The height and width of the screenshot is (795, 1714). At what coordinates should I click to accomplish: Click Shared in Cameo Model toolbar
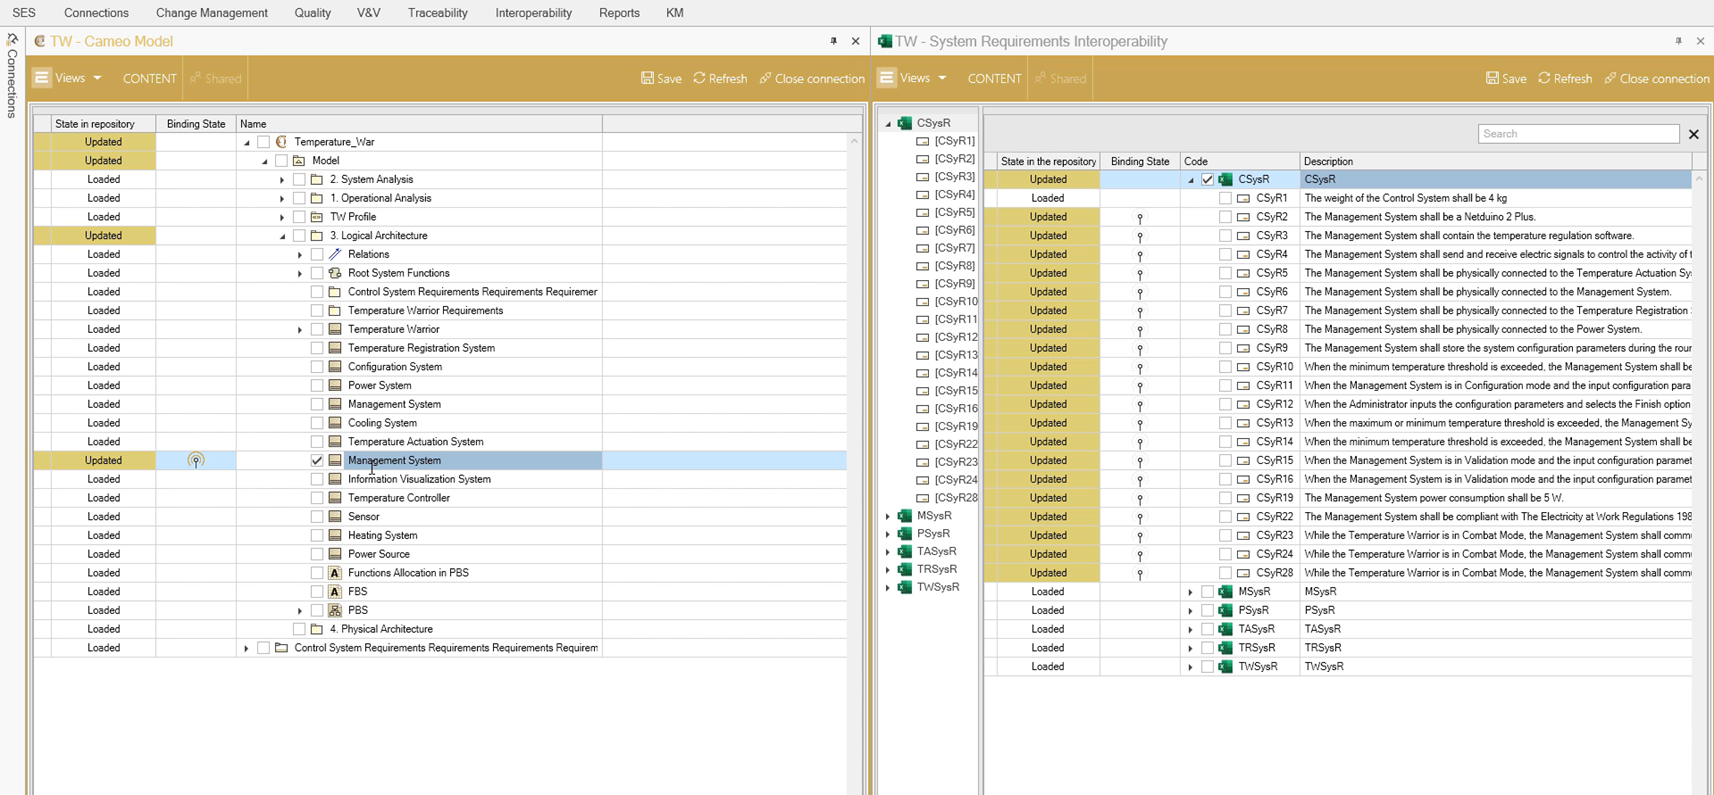coord(216,79)
